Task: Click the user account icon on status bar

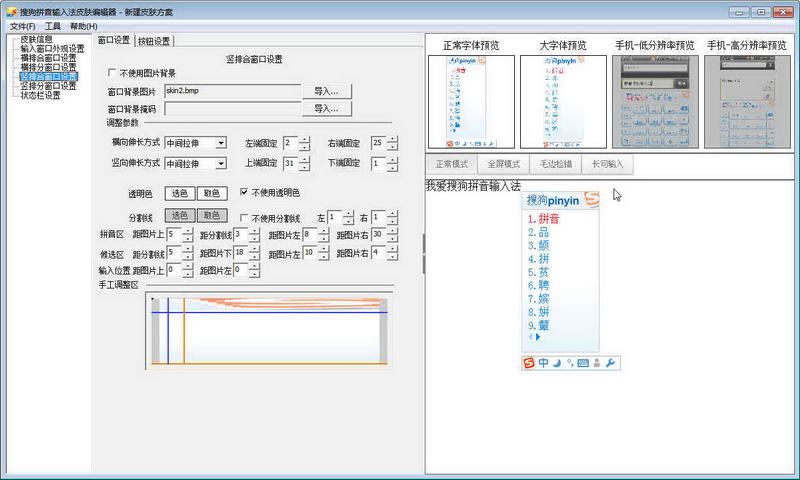Action: [x=596, y=363]
